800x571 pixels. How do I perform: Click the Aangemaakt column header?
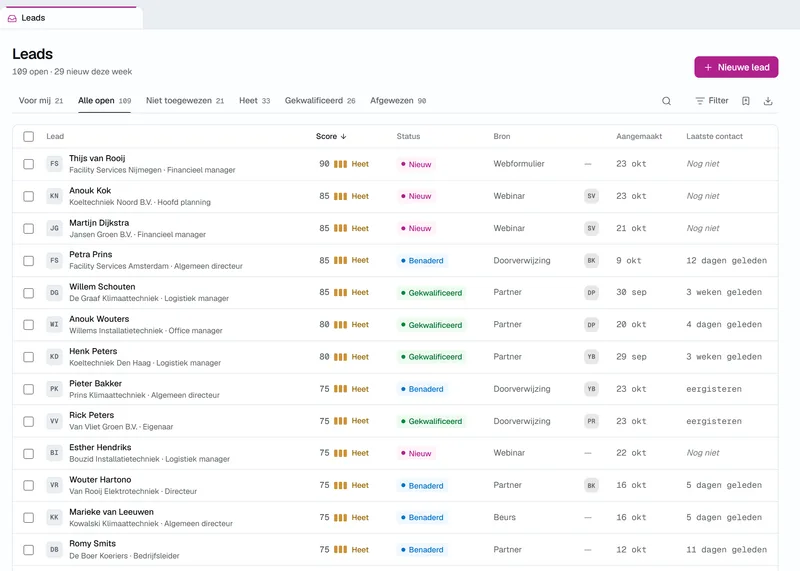tap(639, 136)
